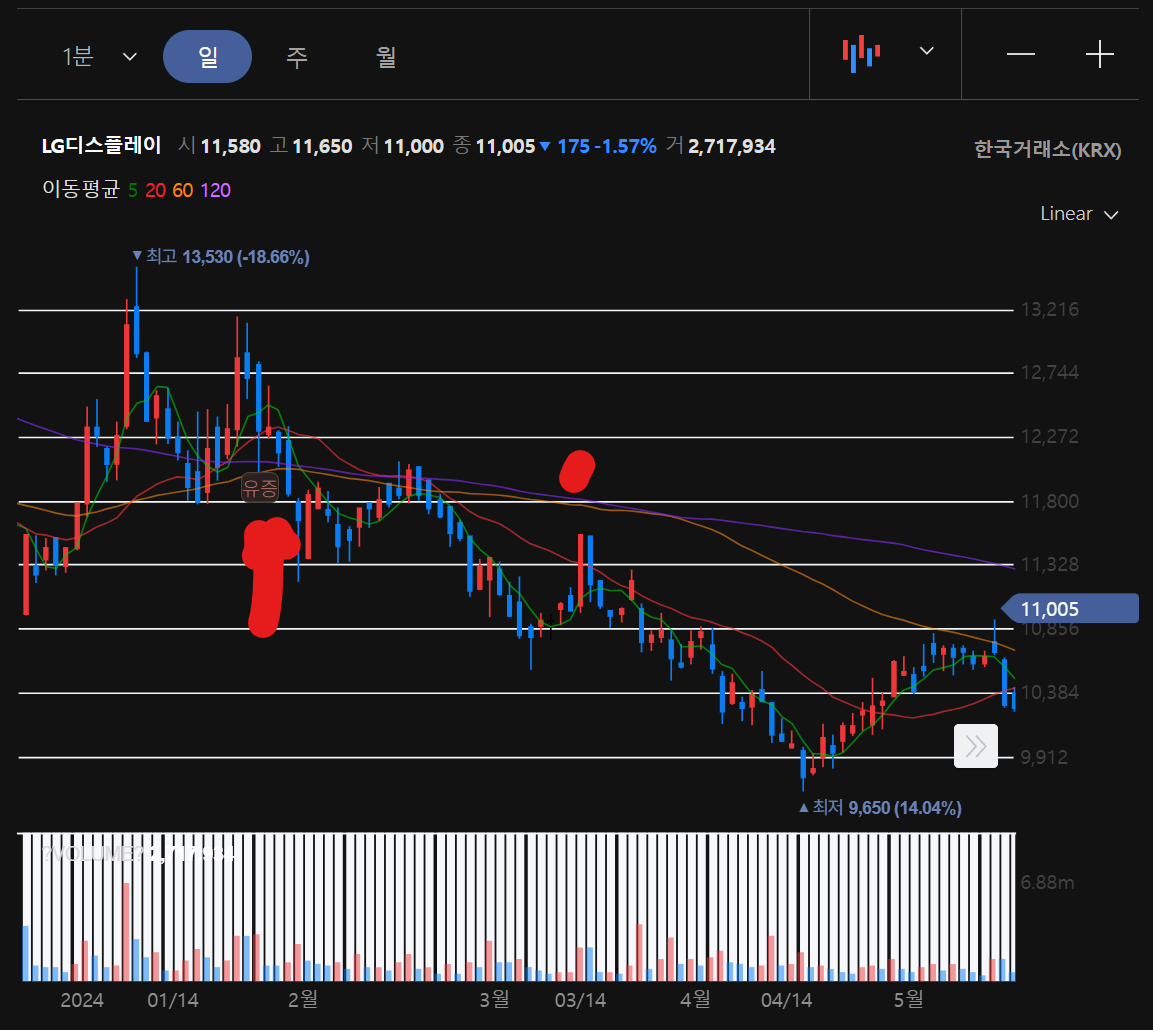The image size is (1153, 1030).
Task: Open the Linear scale dropdown
Action: click(1079, 214)
